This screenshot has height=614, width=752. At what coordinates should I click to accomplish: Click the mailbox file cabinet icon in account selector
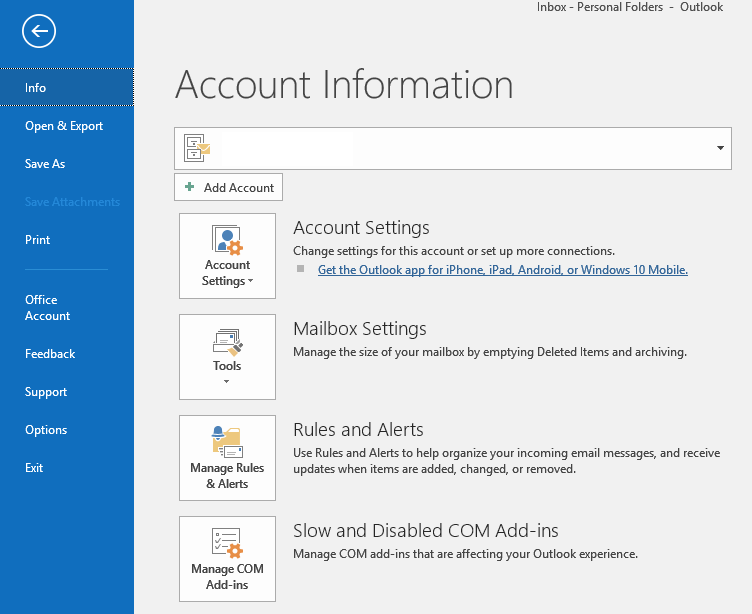pyautogui.click(x=197, y=148)
